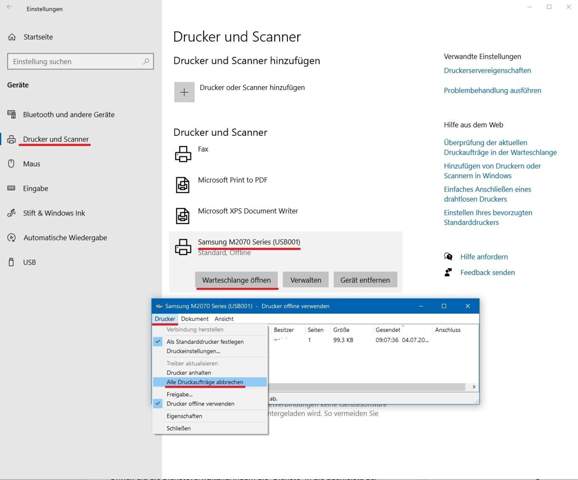Maximize the print queue window
The height and width of the screenshot is (480, 578).
click(444, 306)
